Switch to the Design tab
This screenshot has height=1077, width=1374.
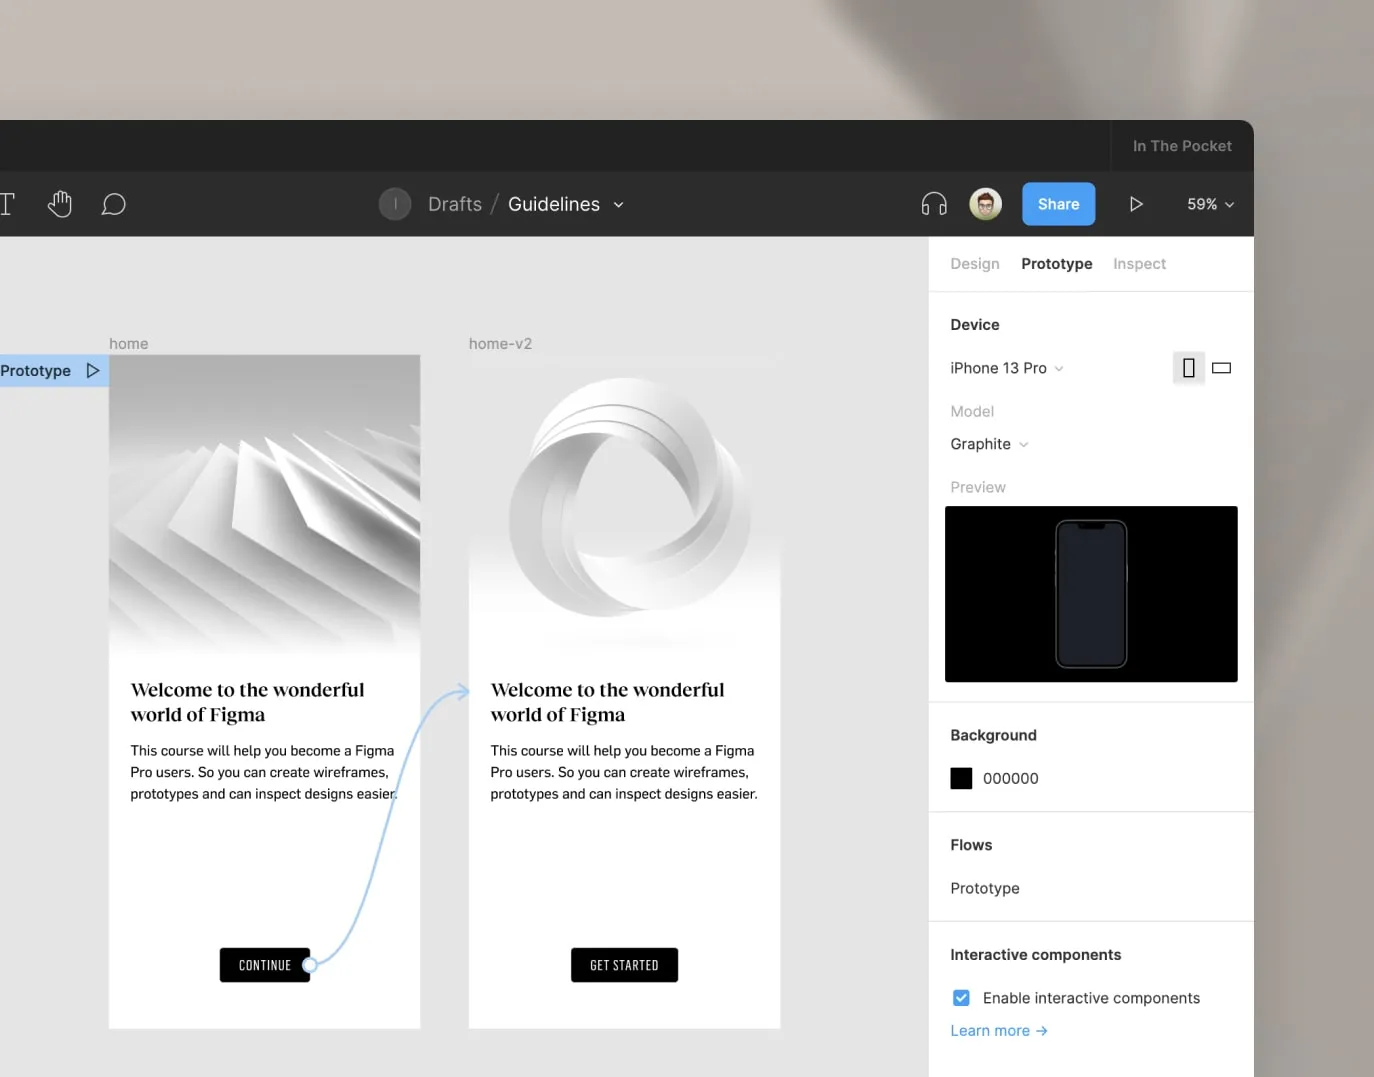[974, 263]
